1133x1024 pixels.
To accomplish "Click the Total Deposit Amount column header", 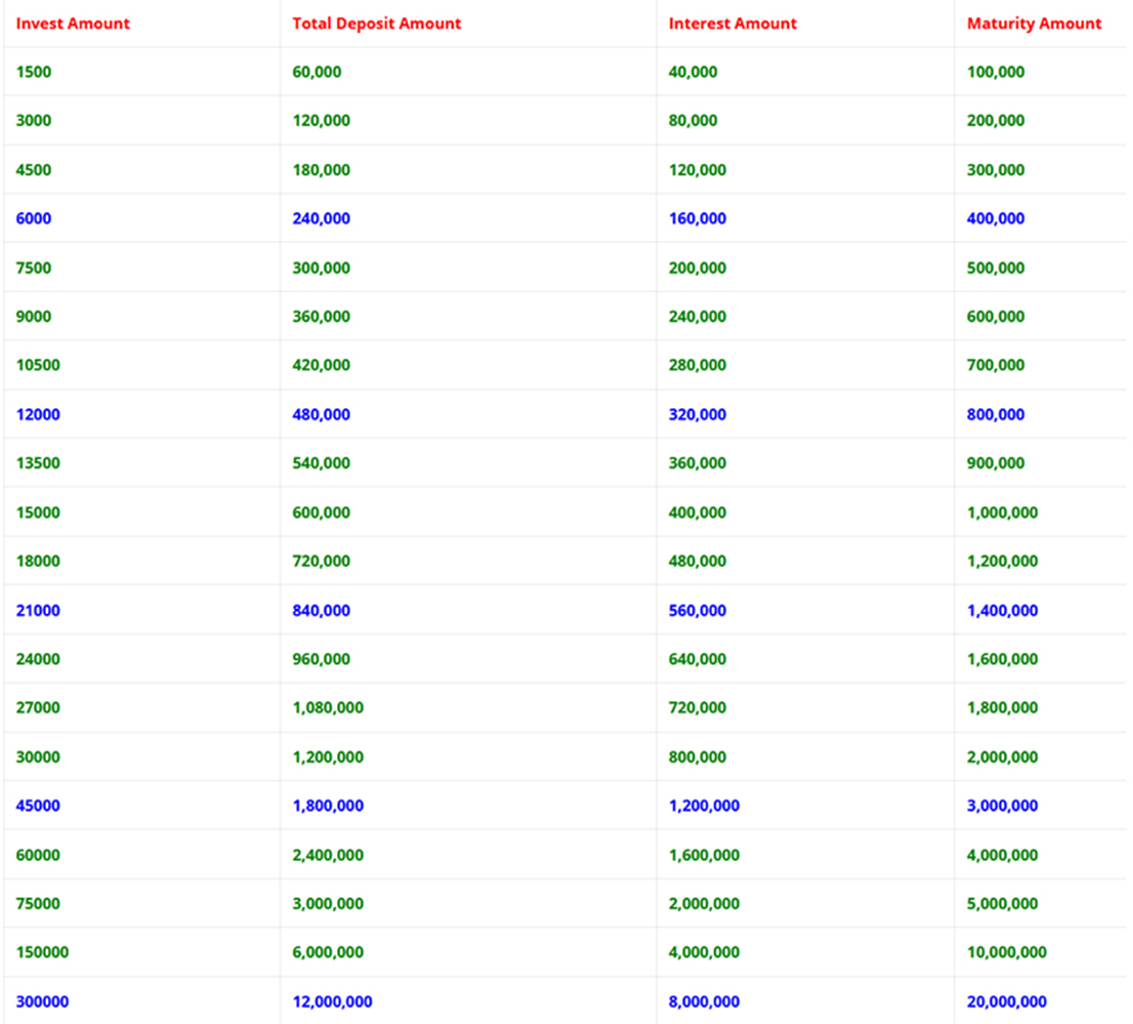I will tap(376, 23).
